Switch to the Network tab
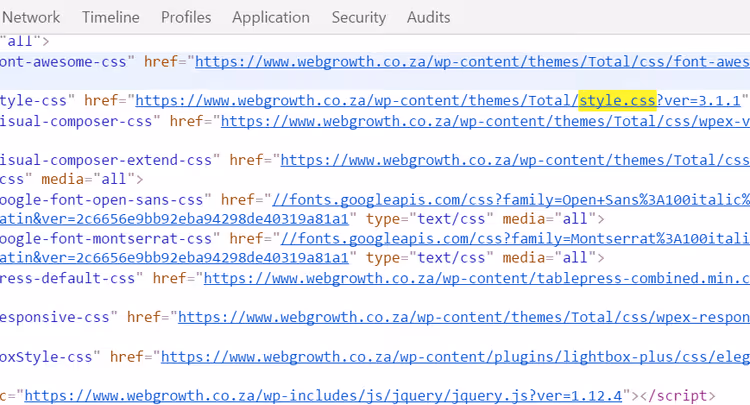This screenshot has height=405, width=750. click(x=31, y=17)
